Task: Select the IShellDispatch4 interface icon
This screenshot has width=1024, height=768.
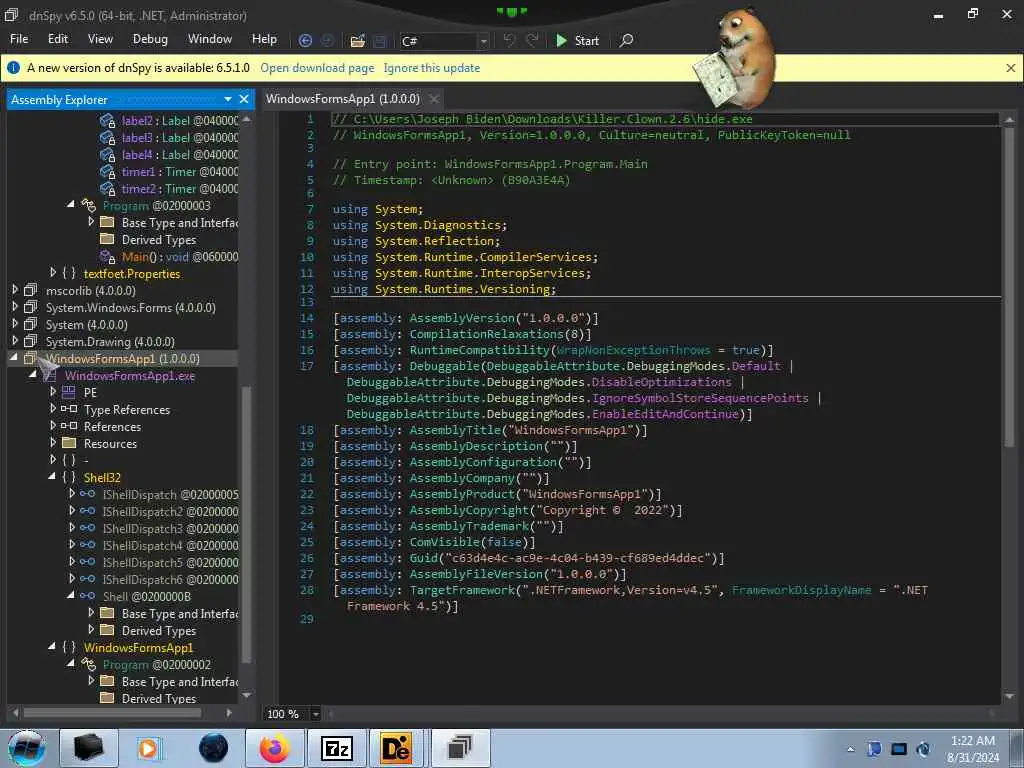Action: (x=88, y=545)
